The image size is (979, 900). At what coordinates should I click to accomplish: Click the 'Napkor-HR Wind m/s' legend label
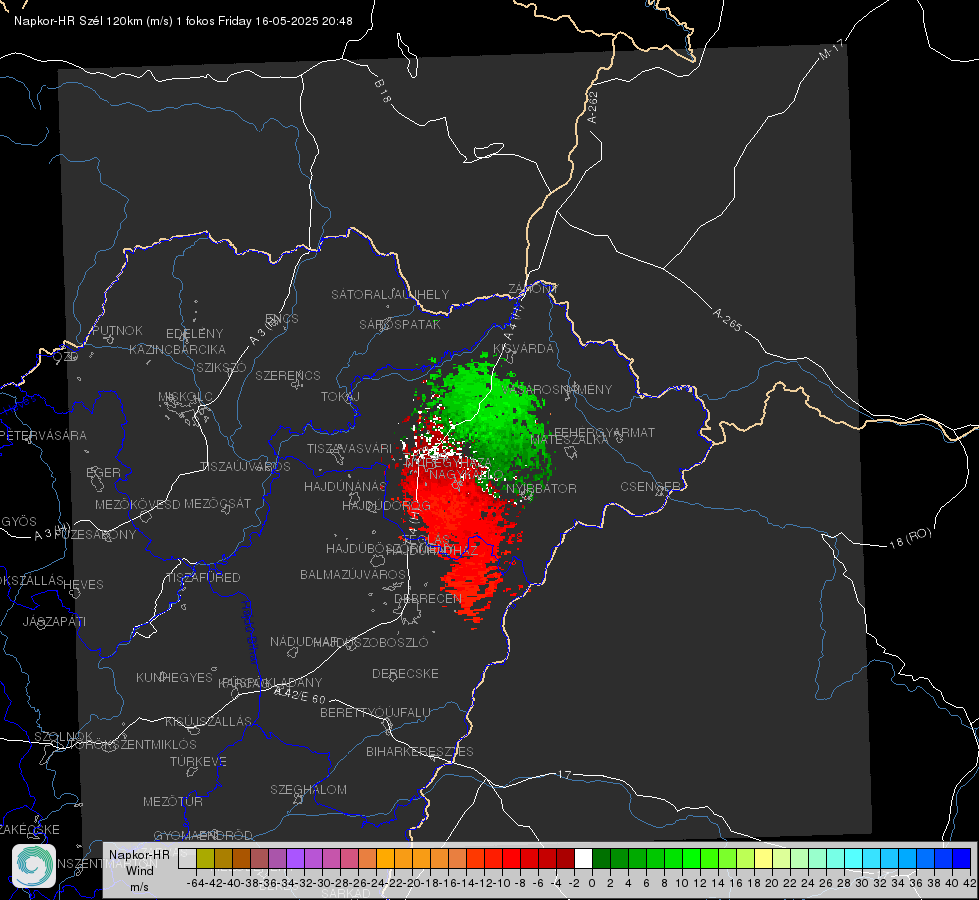(139, 871)
